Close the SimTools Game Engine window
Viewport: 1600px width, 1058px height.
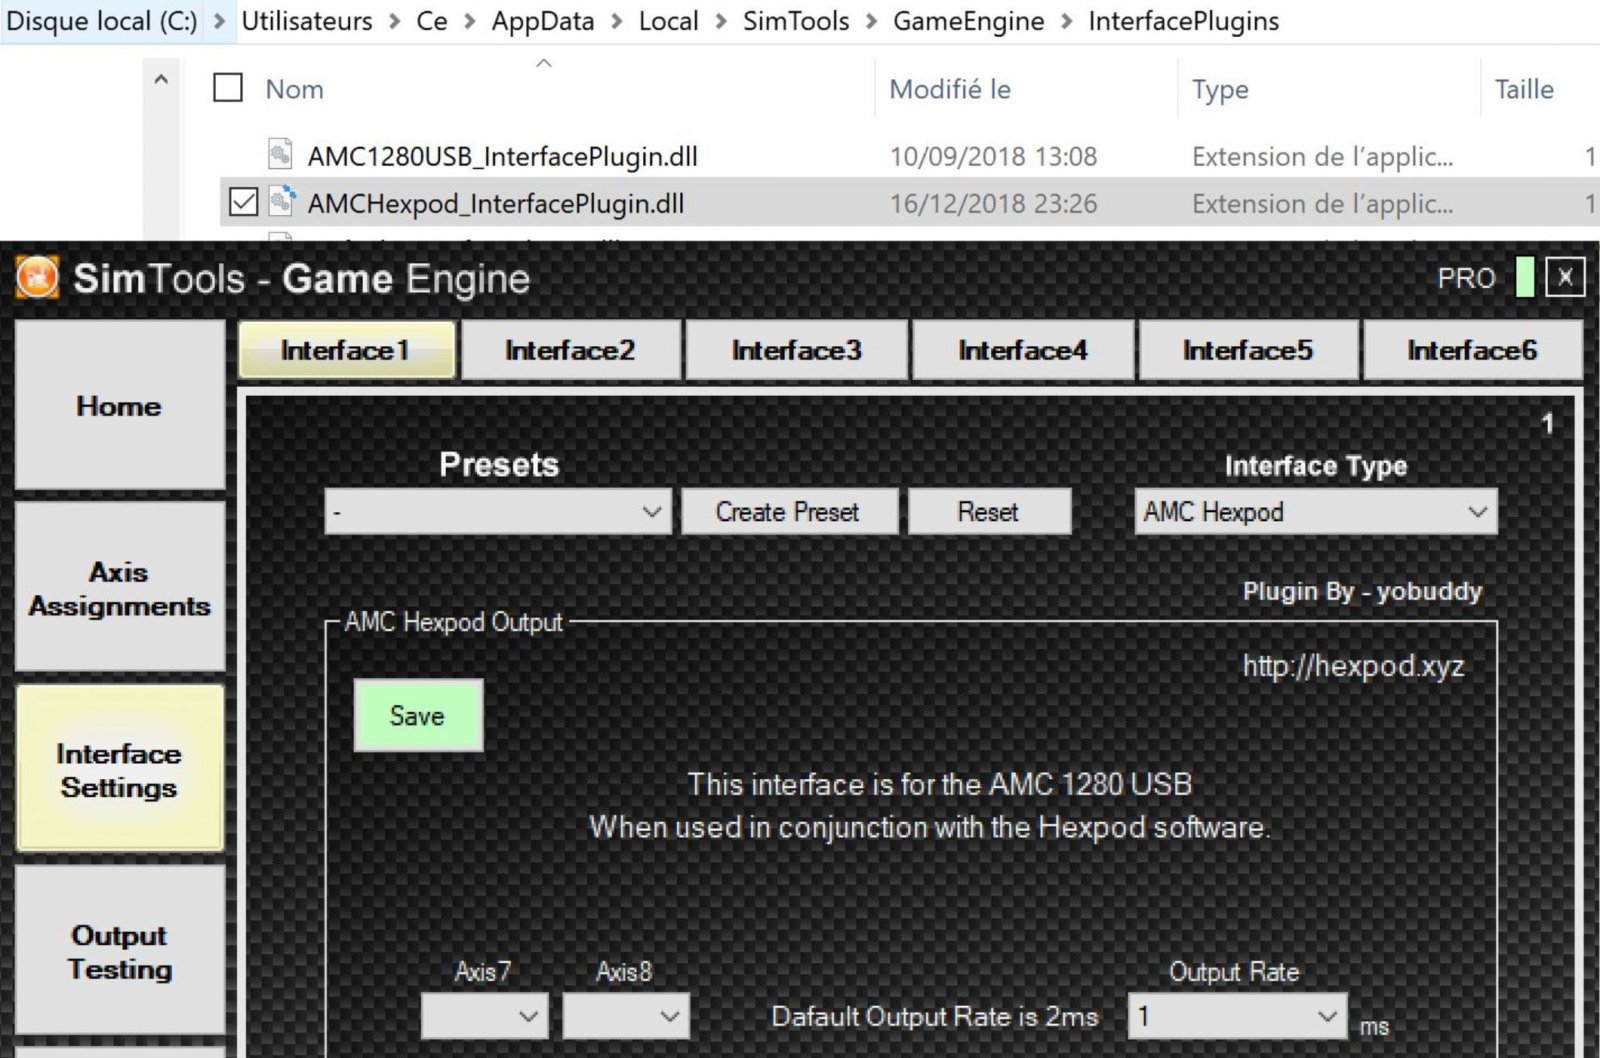(x=1566, y=277)
